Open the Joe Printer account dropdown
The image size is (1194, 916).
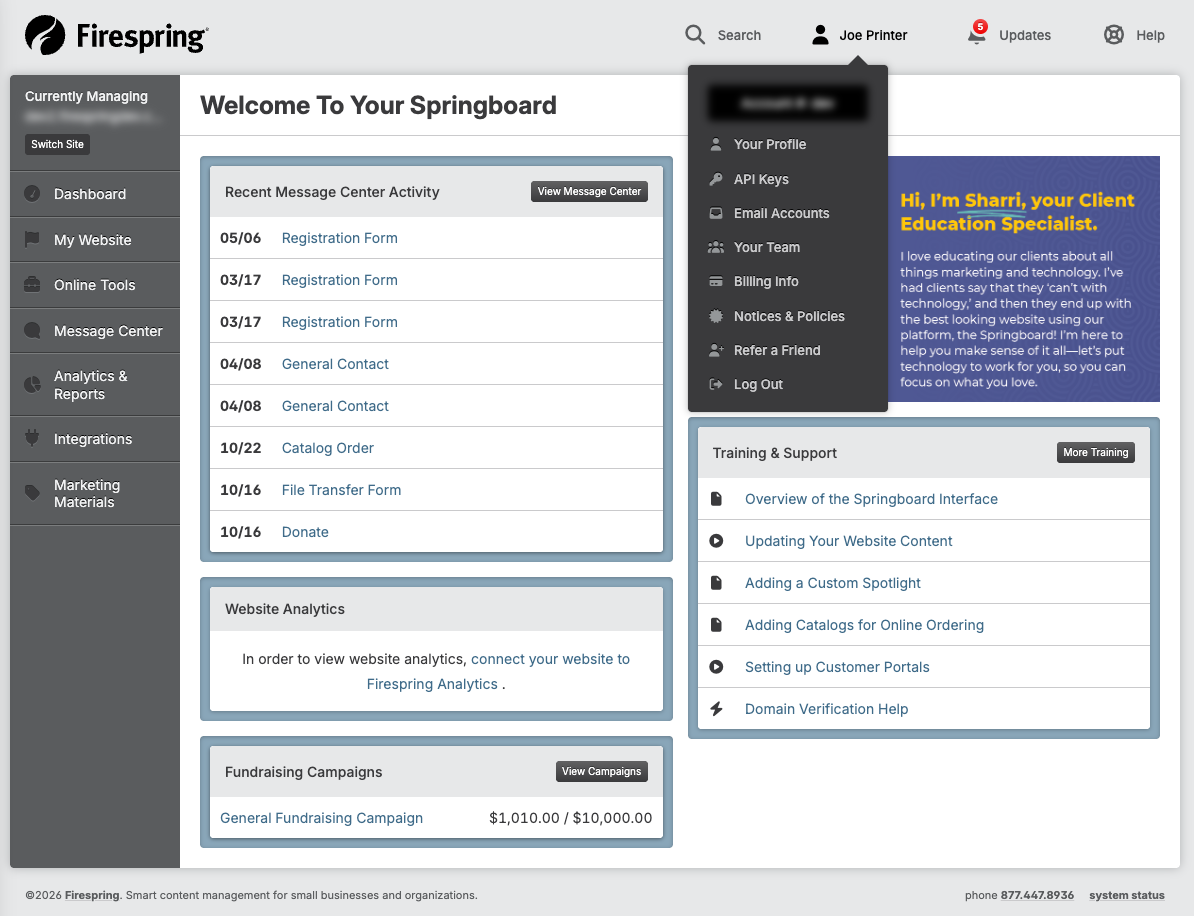pos(859,35)
